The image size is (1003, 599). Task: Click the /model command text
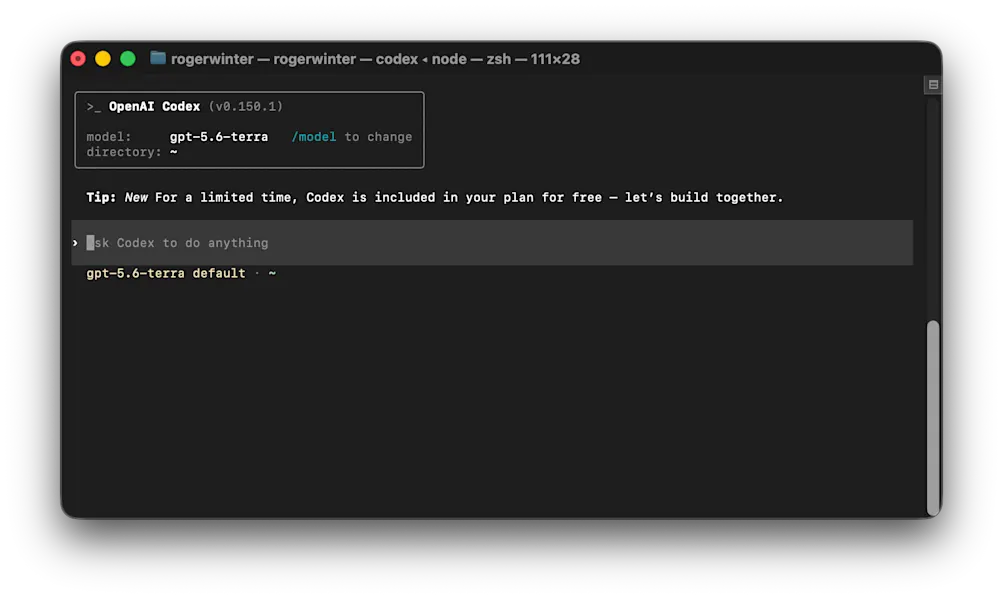point(313,137)
